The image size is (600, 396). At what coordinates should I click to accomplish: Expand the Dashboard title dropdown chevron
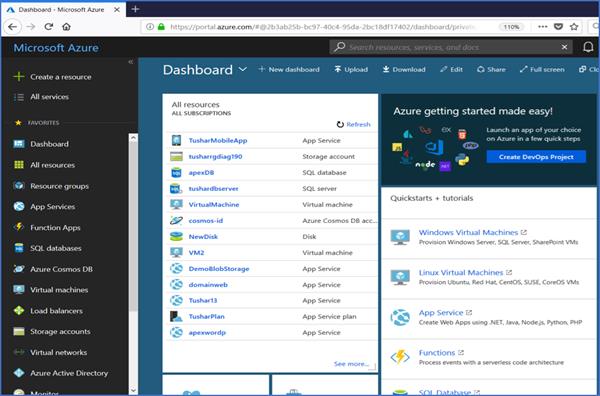(x=243, y=70)
